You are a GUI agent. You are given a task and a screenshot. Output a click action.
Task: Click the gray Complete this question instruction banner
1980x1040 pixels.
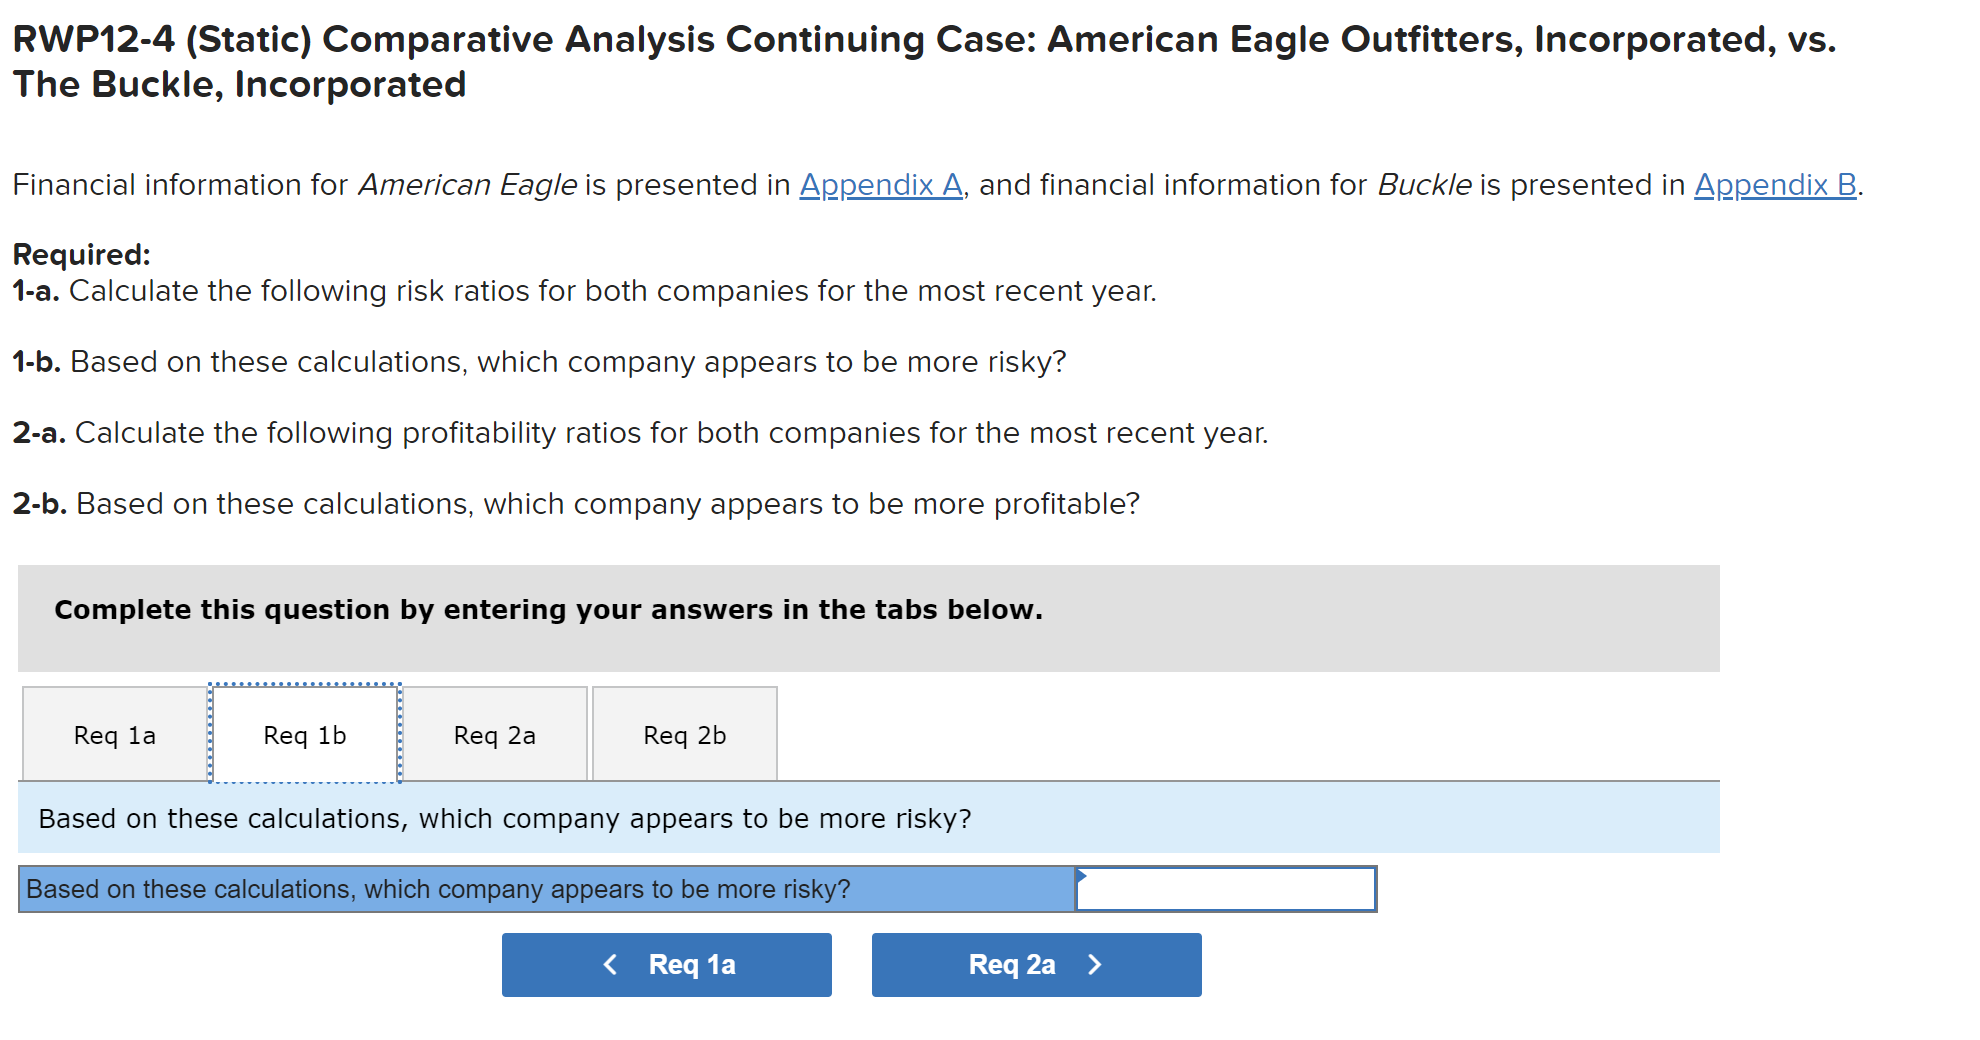point(868,616)
